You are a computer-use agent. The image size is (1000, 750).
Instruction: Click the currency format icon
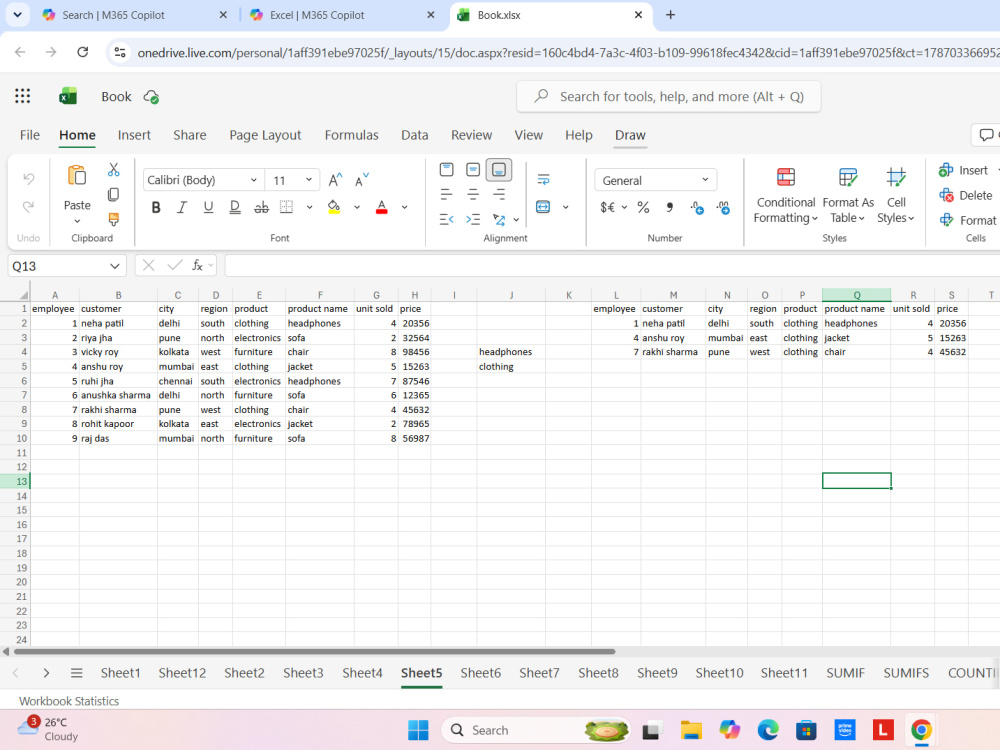[x=608, y=207]
